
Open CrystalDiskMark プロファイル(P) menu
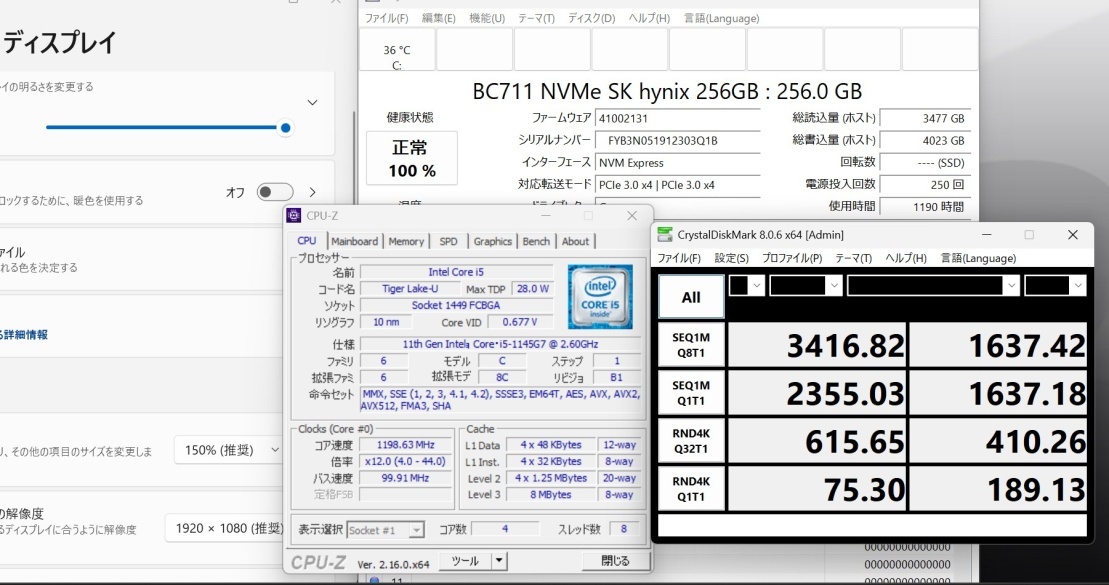click(791, 258)
